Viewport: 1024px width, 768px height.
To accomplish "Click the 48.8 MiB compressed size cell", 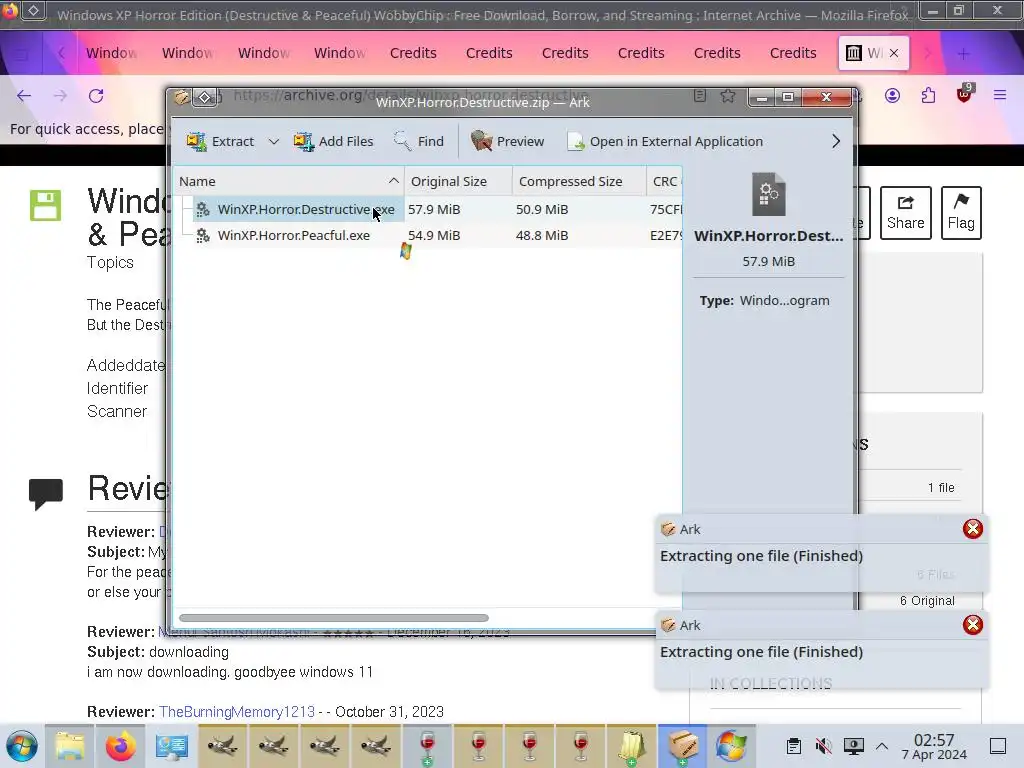I will pyautogui.click(x=542, y=235).
